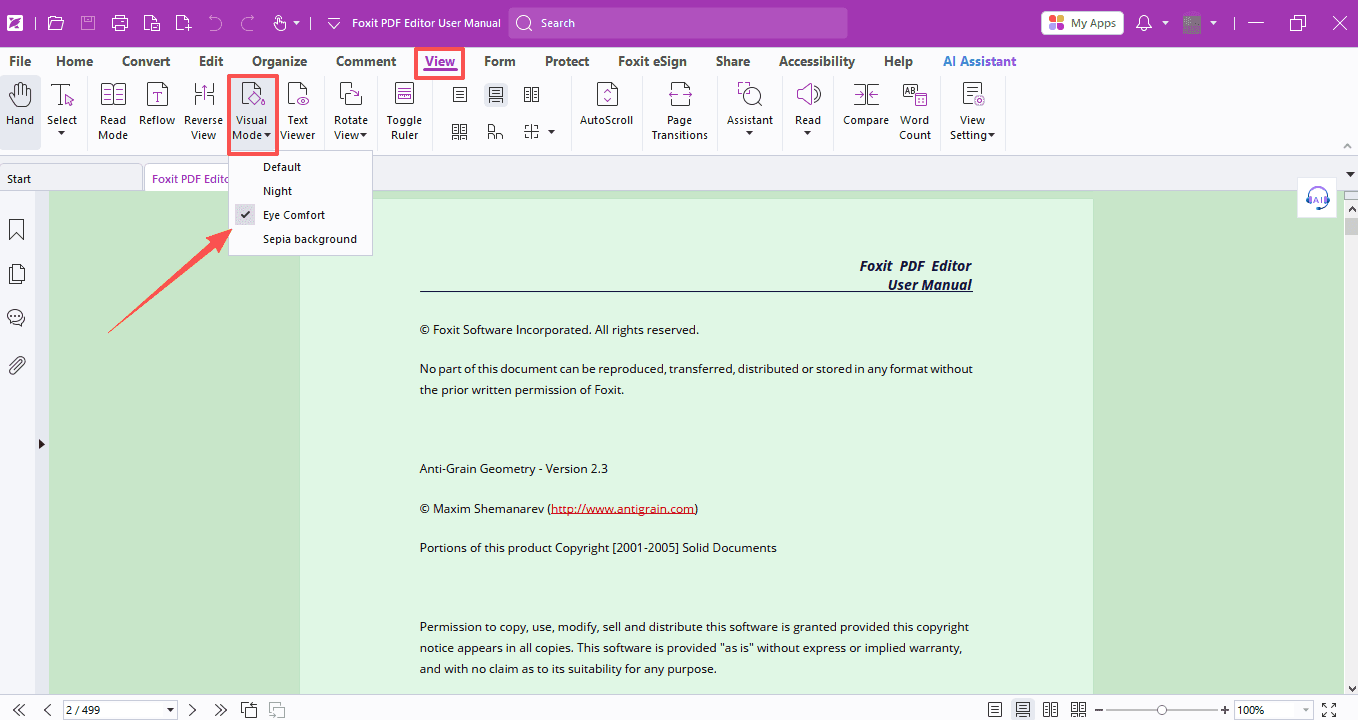Open the notifications bell
1358x720 pixels.
click(x=1146, y=22)
